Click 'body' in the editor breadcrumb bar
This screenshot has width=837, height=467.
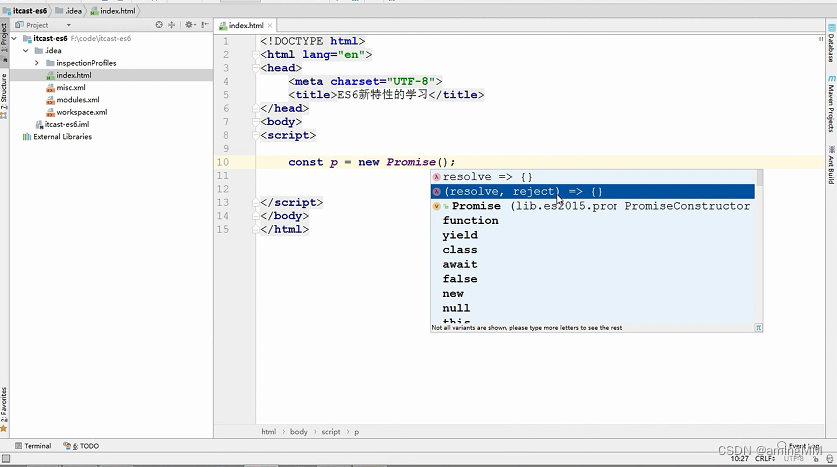(x=298, y=432)
